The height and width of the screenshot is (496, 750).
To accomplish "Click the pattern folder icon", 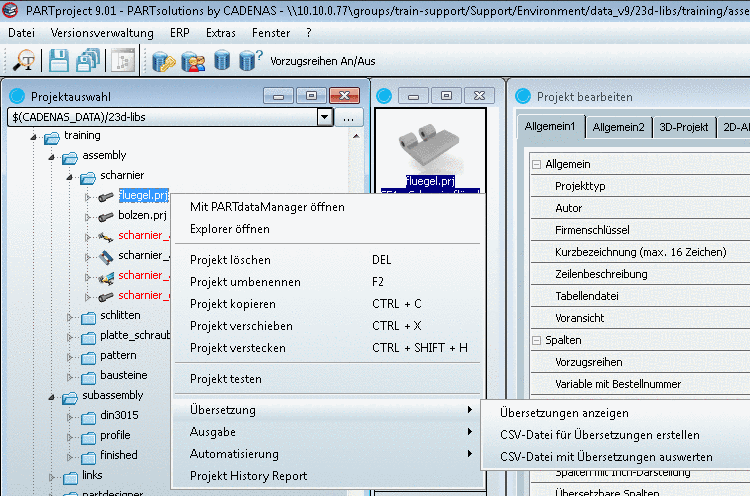I will [x=88, y=358].
